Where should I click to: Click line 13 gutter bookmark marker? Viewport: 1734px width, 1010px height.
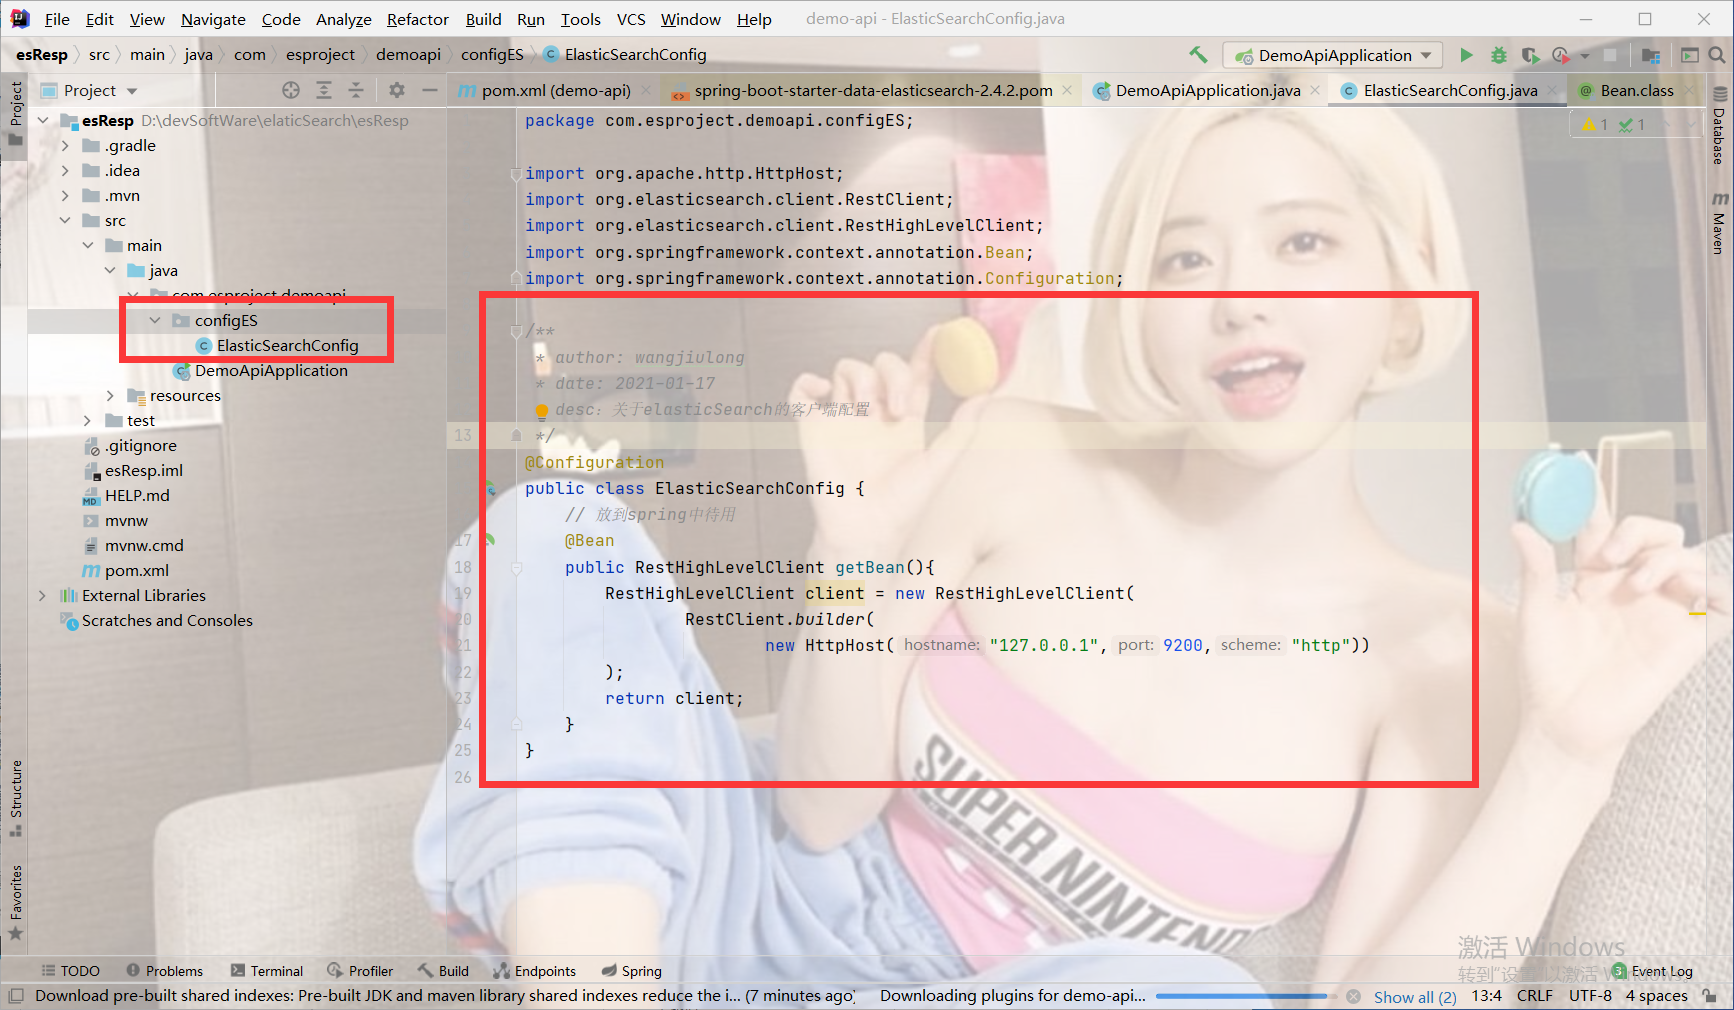(x=516, y=435)
